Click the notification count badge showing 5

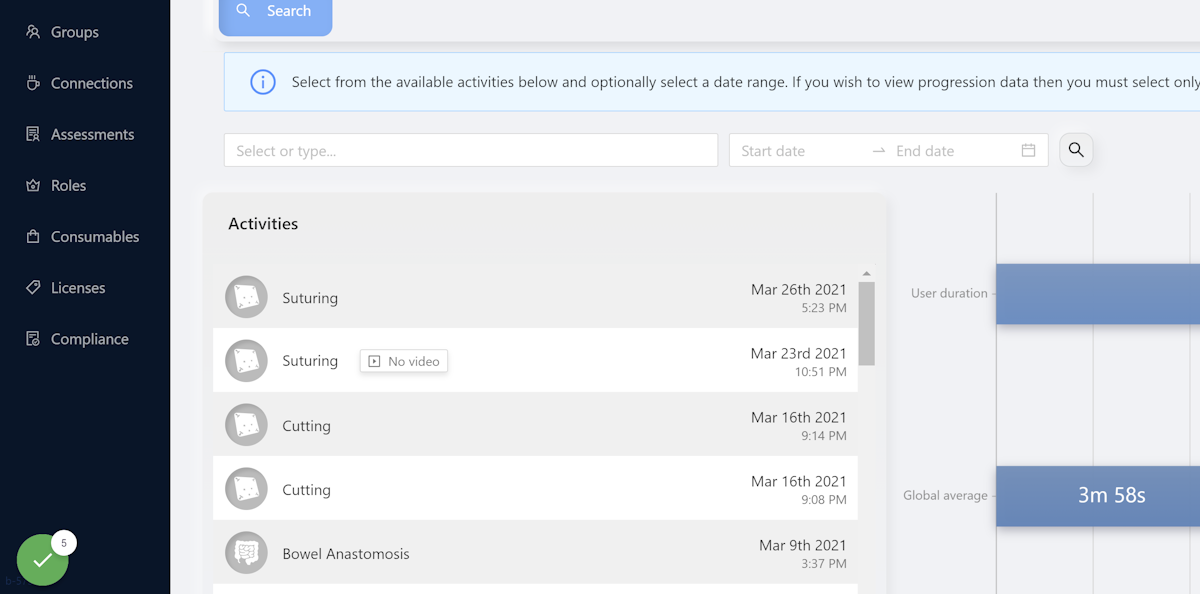[x=64, y=543]
